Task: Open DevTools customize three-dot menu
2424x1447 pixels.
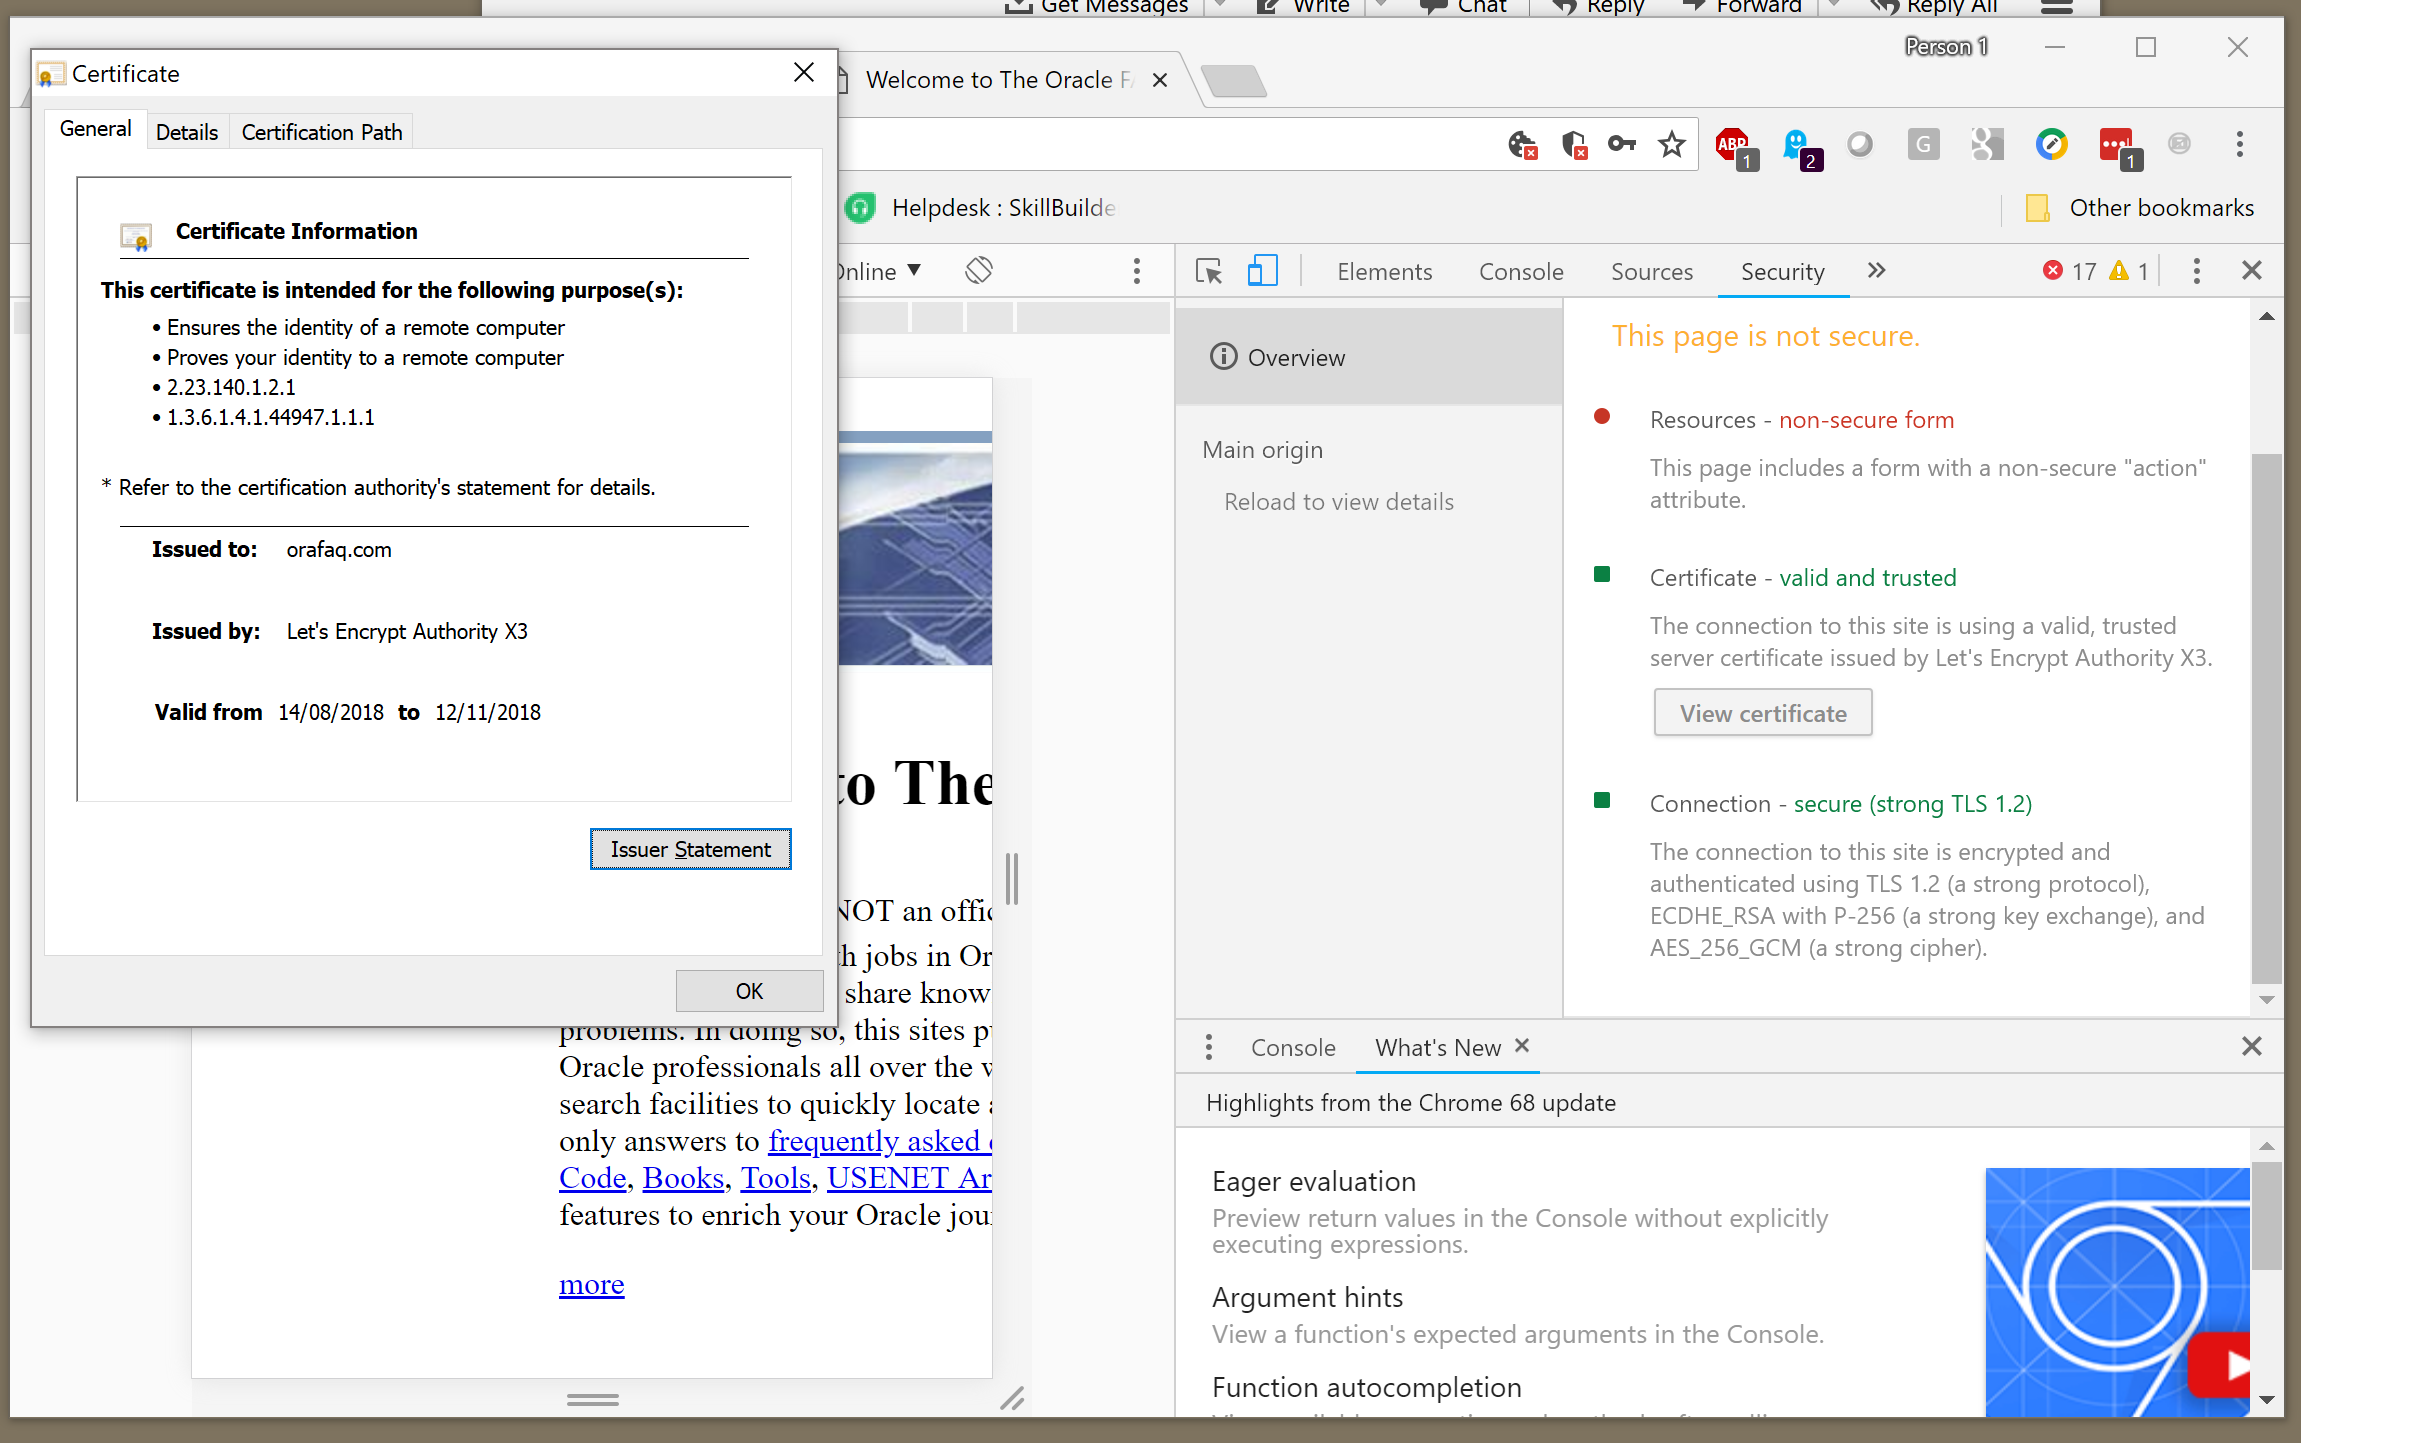Action: 2196,271
